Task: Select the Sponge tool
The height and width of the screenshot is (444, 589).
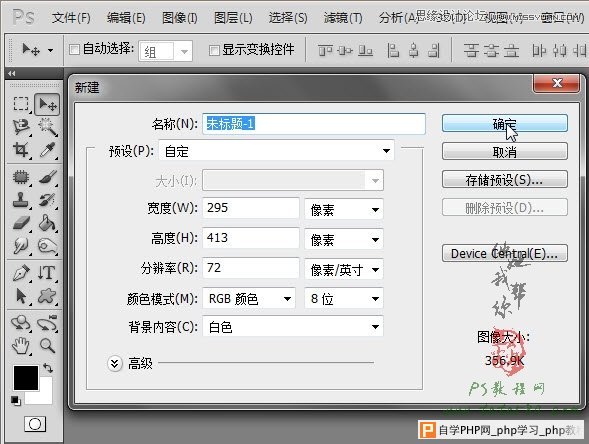Action: [47, 246]
